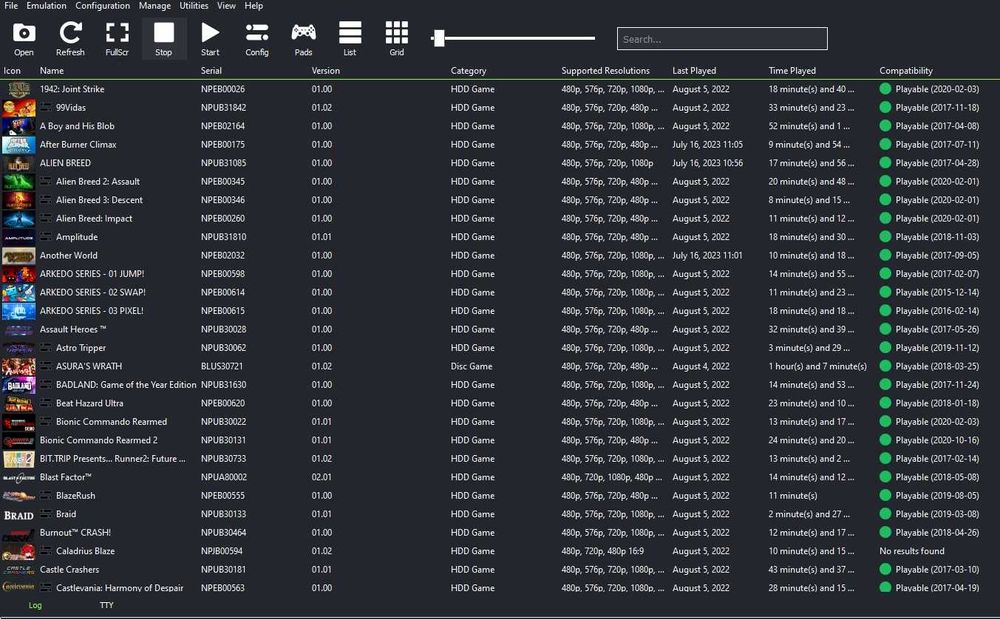This screenshot has width=1000, height=619.
Task: Select the ALIEN BREED row name
Action: (x=65, y=163)
